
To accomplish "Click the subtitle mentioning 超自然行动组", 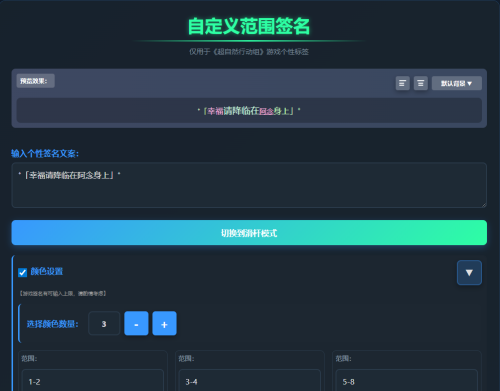I will tap(249, 52).
